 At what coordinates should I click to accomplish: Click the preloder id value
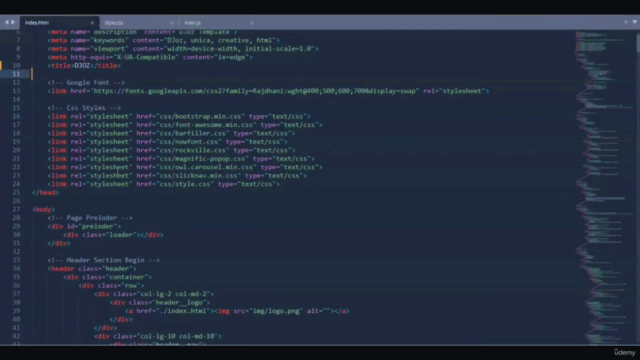coord(98,227)
